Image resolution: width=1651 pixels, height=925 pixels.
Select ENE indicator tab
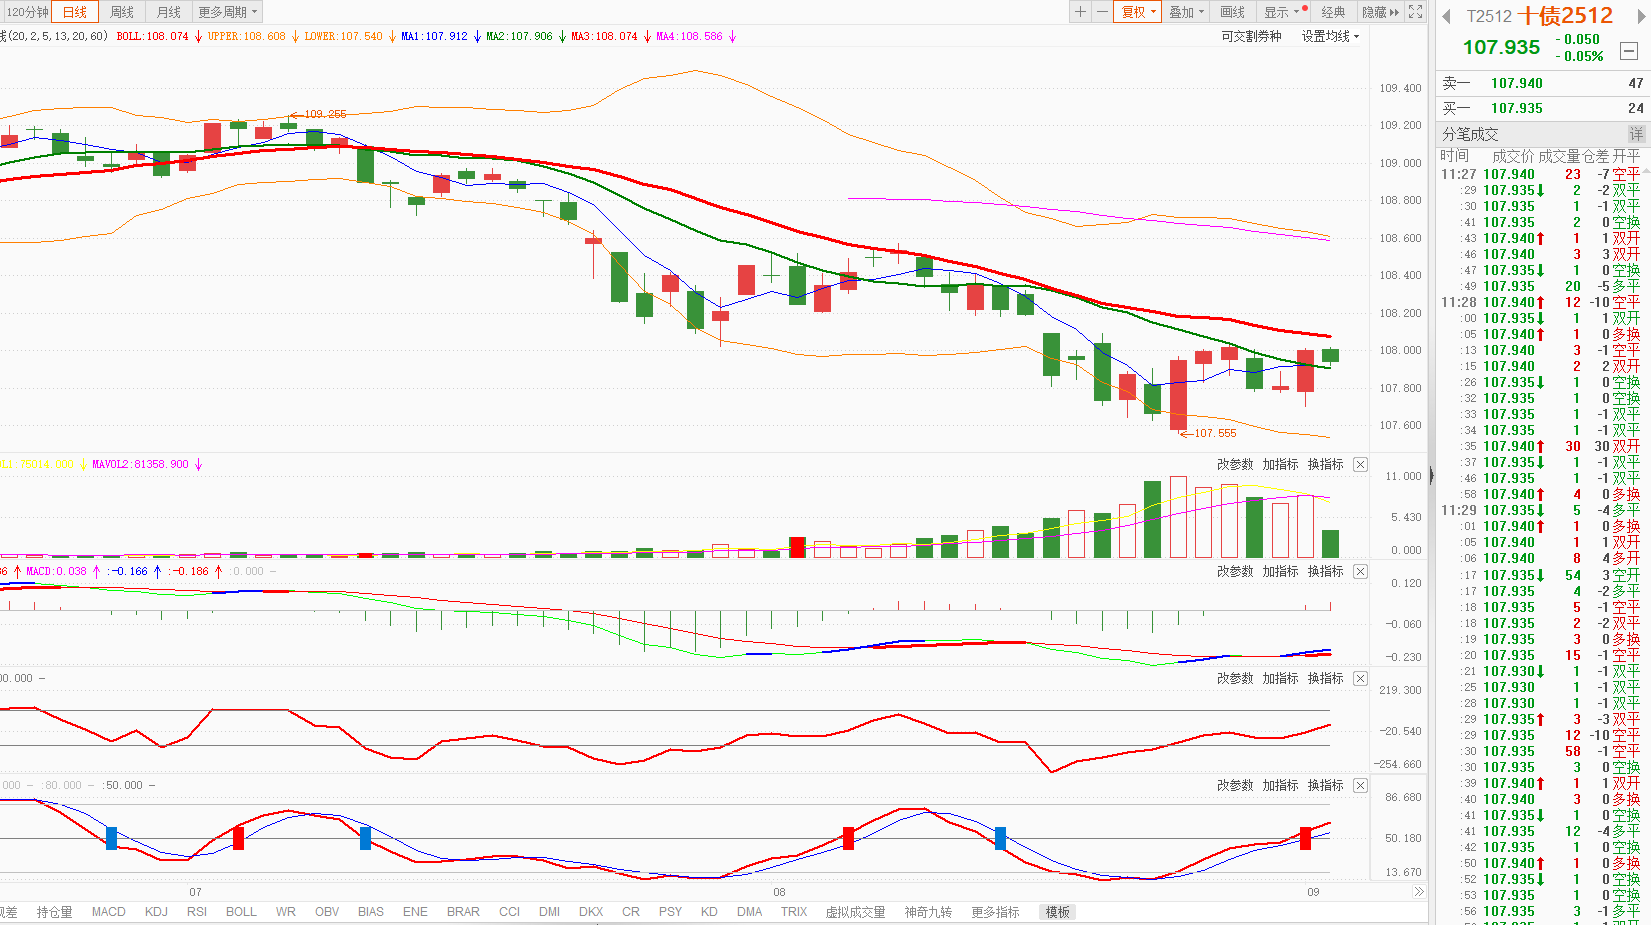(415, 912)
